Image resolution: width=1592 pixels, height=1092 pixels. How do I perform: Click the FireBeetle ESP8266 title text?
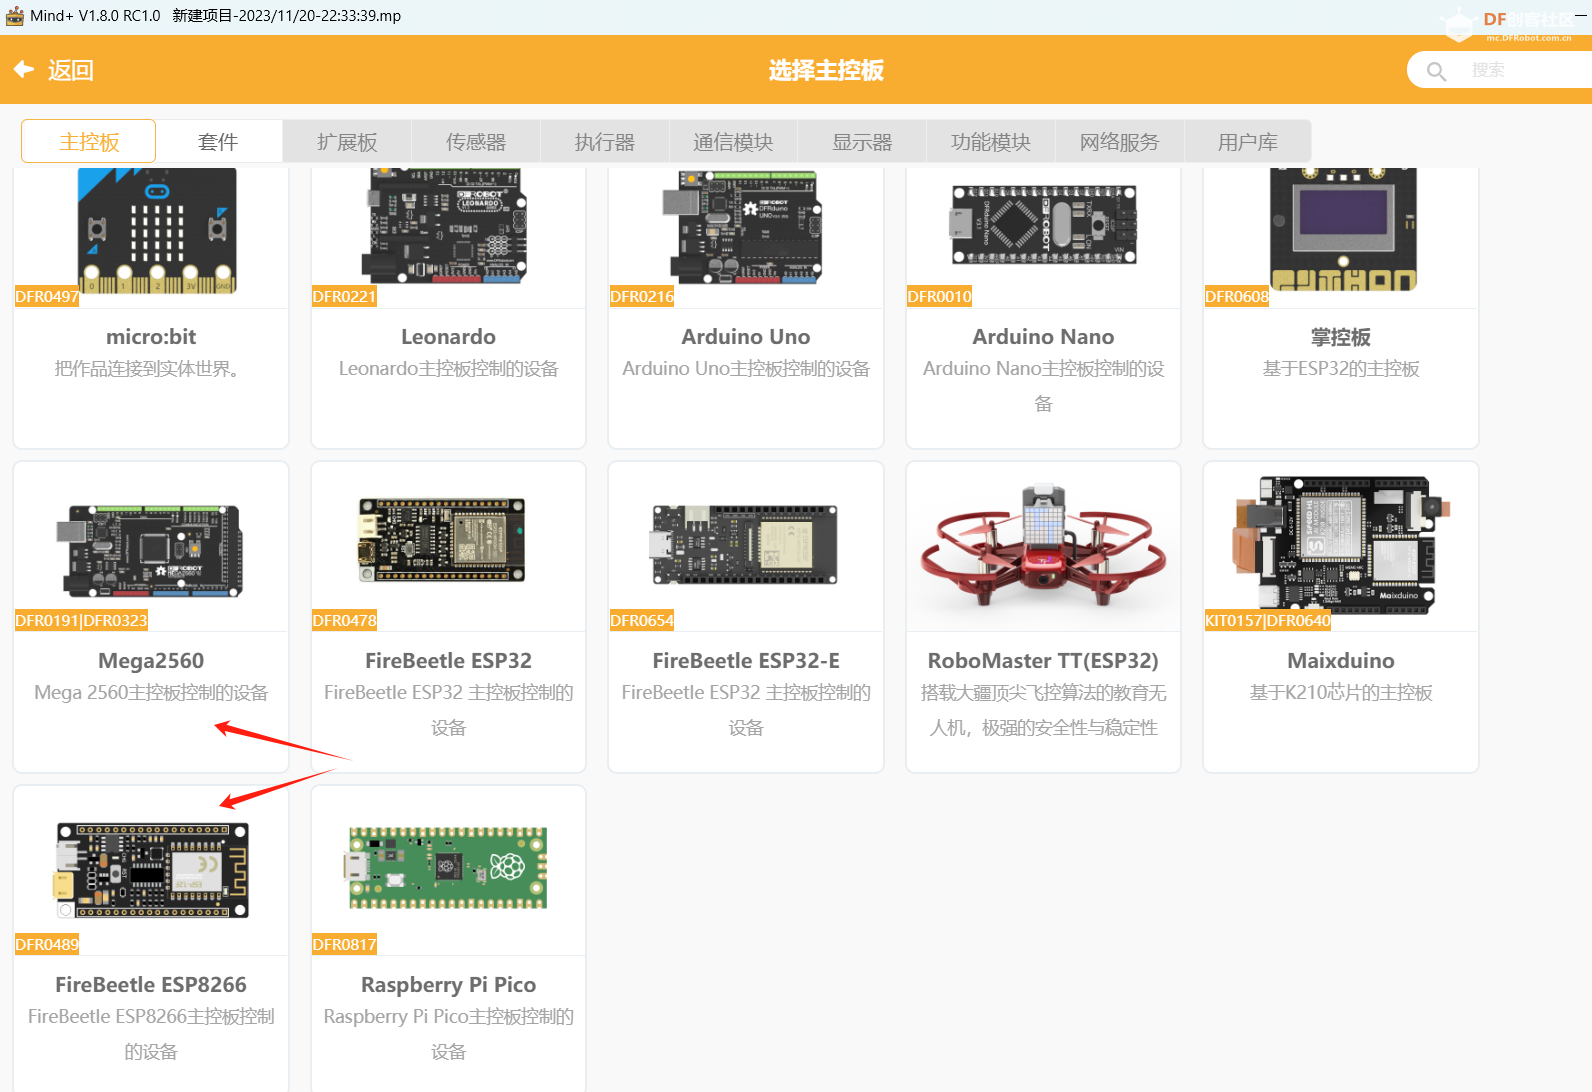tap(151, 985)
